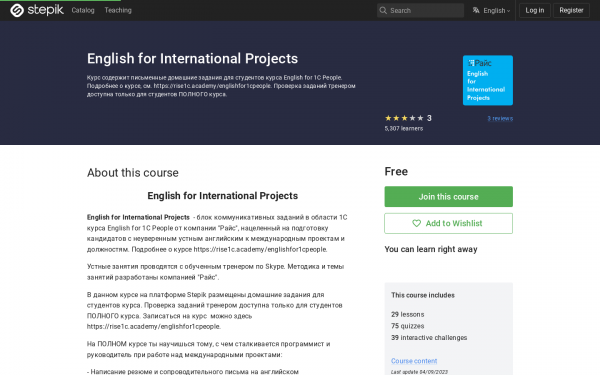
Task: Click the Last update date text
Action: click(419, 372)
